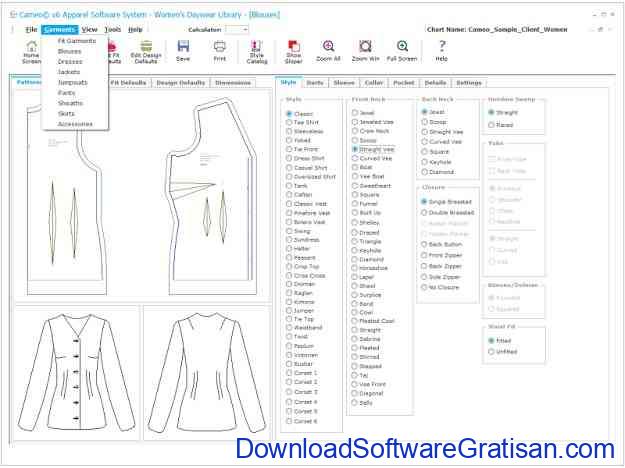Click the Zoom All magnifier
Screen dimensions: 625x468
pos(328,51)
